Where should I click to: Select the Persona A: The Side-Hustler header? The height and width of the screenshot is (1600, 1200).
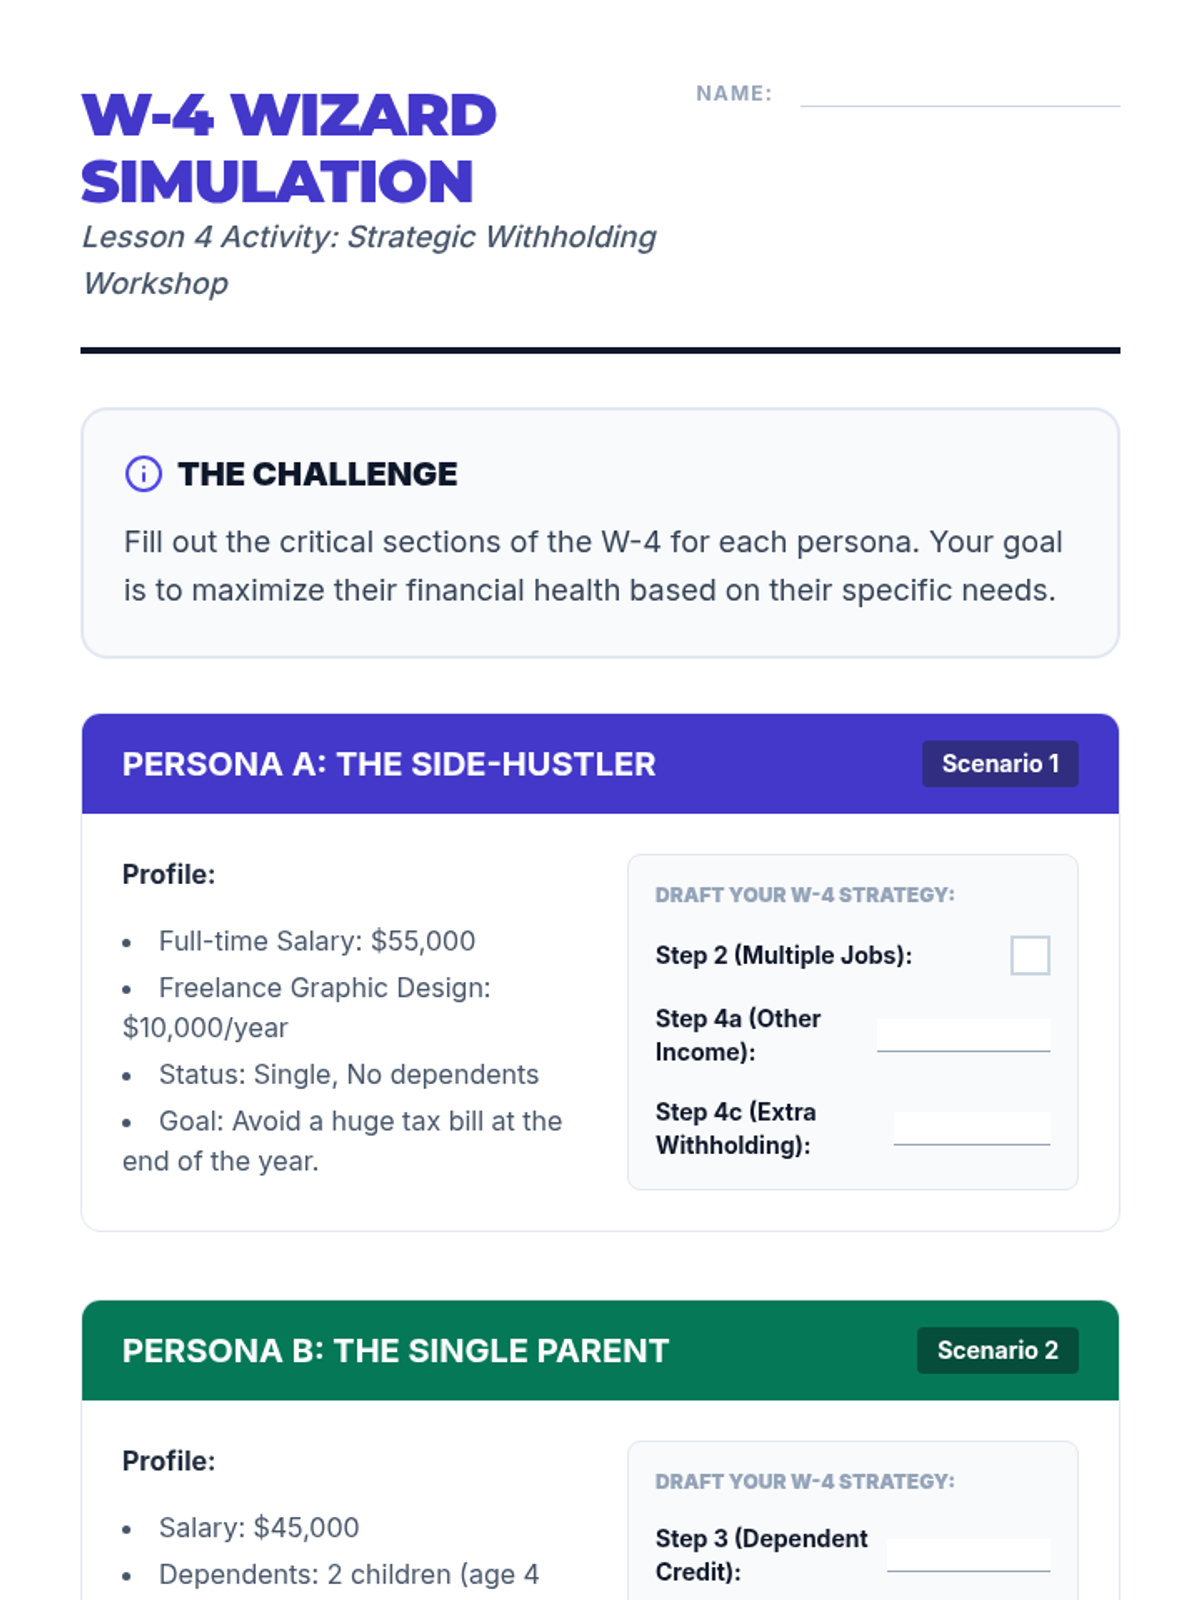pyautogui.click(x=600, y=764)
